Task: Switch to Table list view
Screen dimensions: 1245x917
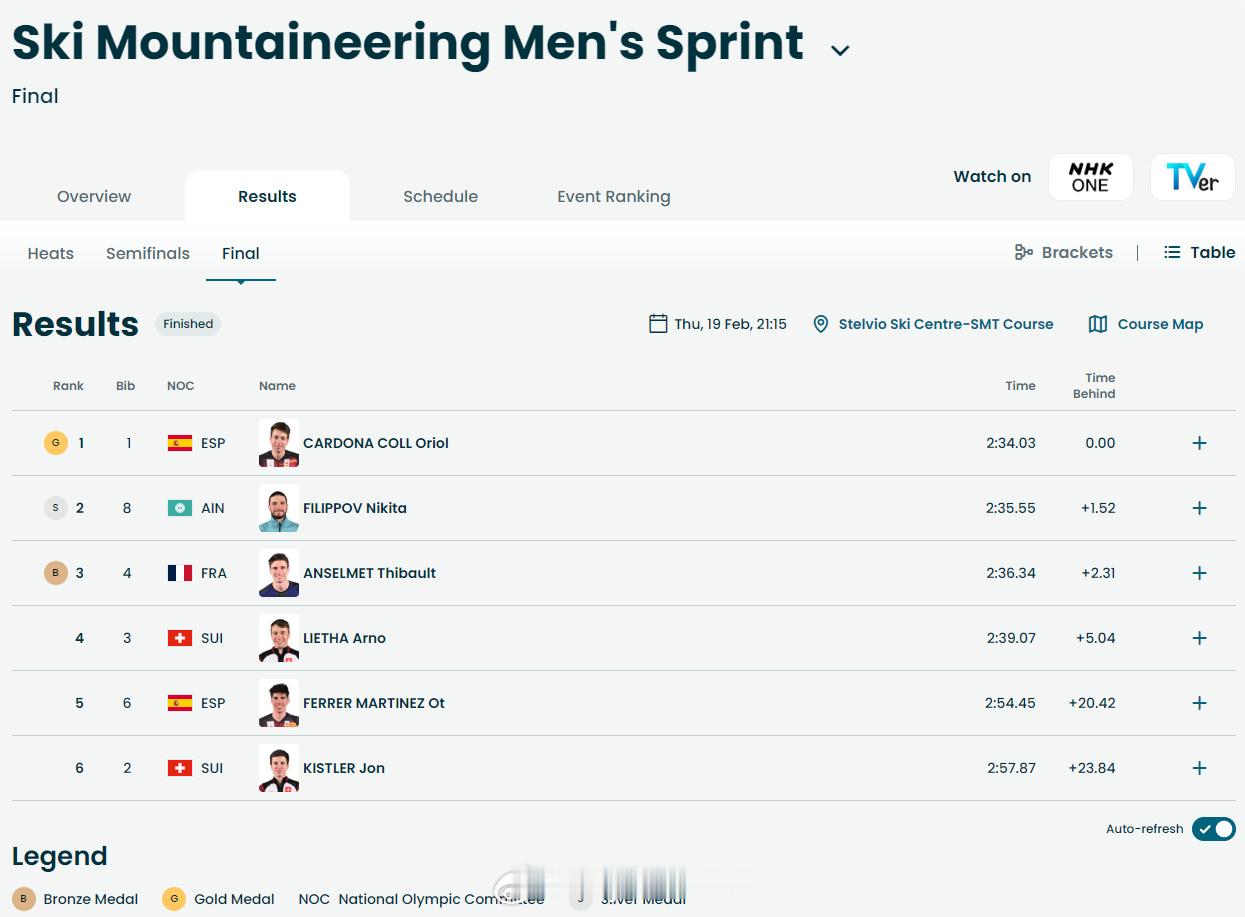Action: [x=1199, y=252]
